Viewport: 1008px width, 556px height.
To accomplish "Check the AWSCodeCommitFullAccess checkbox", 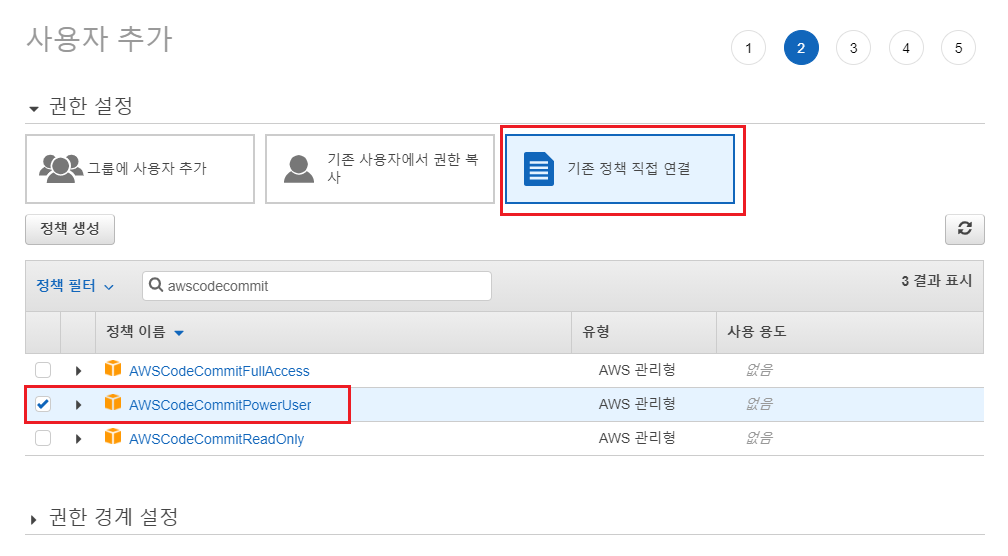I will tap(43, 370).
